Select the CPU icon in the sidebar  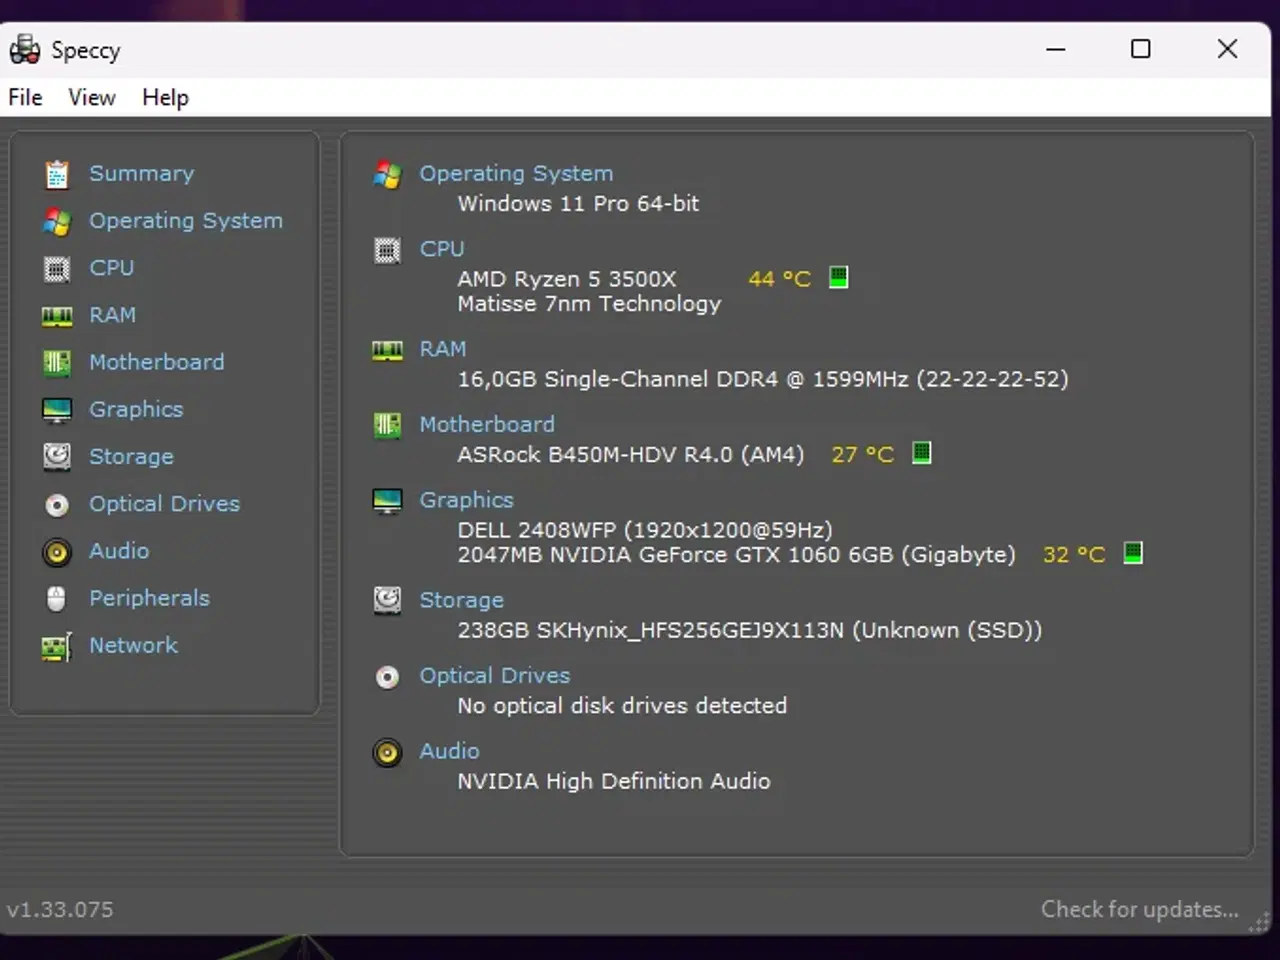pyautogui.click(x=57, y=268)
